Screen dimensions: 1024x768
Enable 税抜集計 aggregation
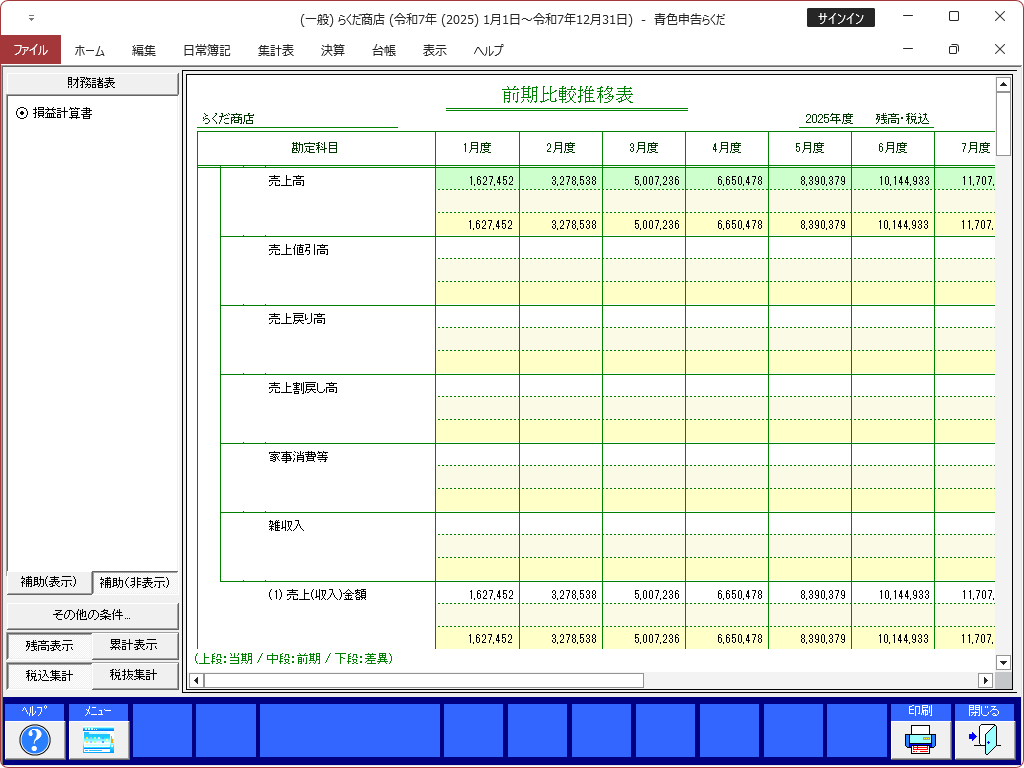tap(135, 675)
